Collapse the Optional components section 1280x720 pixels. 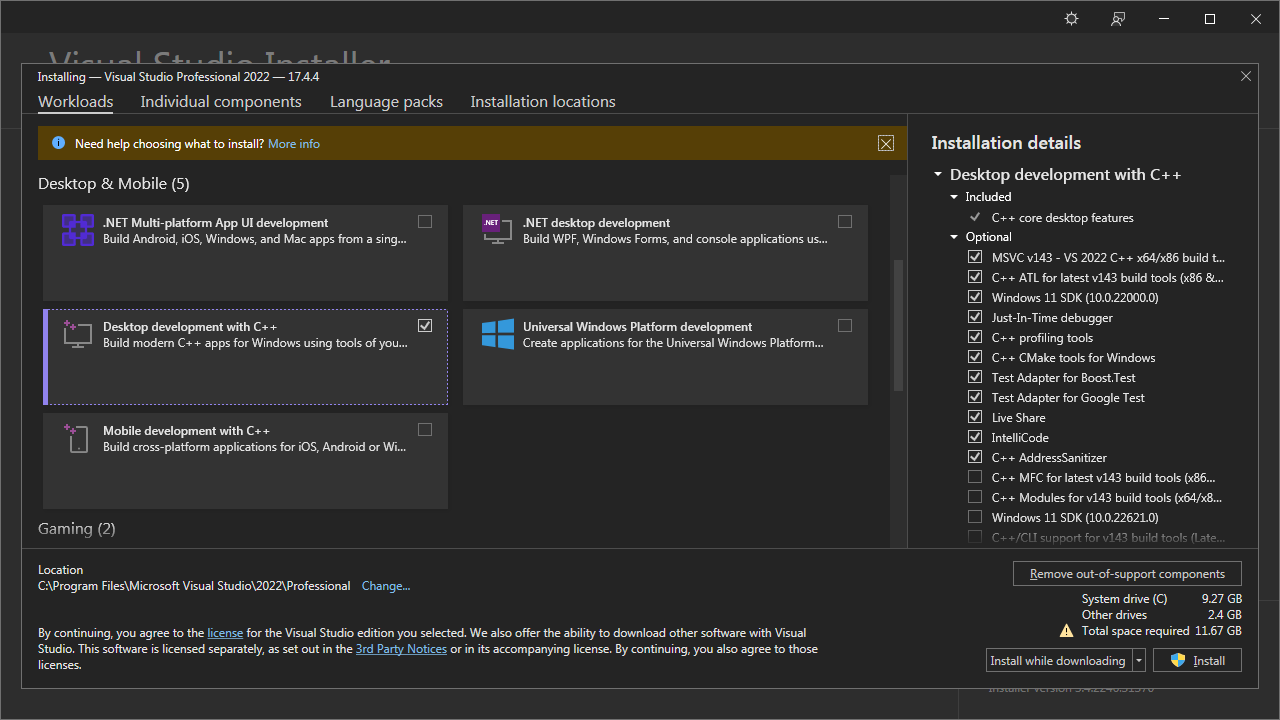pyautogui.click(x=954, y=237)
